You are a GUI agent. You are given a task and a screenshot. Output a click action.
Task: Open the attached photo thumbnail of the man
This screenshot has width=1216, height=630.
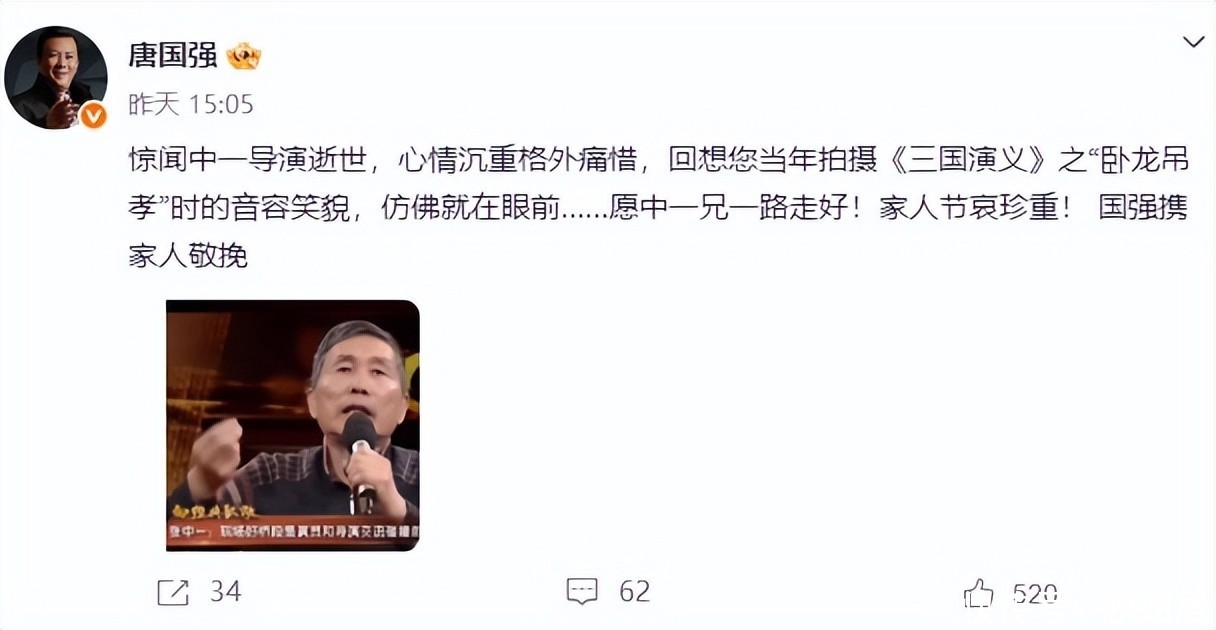tap(293, 425)
